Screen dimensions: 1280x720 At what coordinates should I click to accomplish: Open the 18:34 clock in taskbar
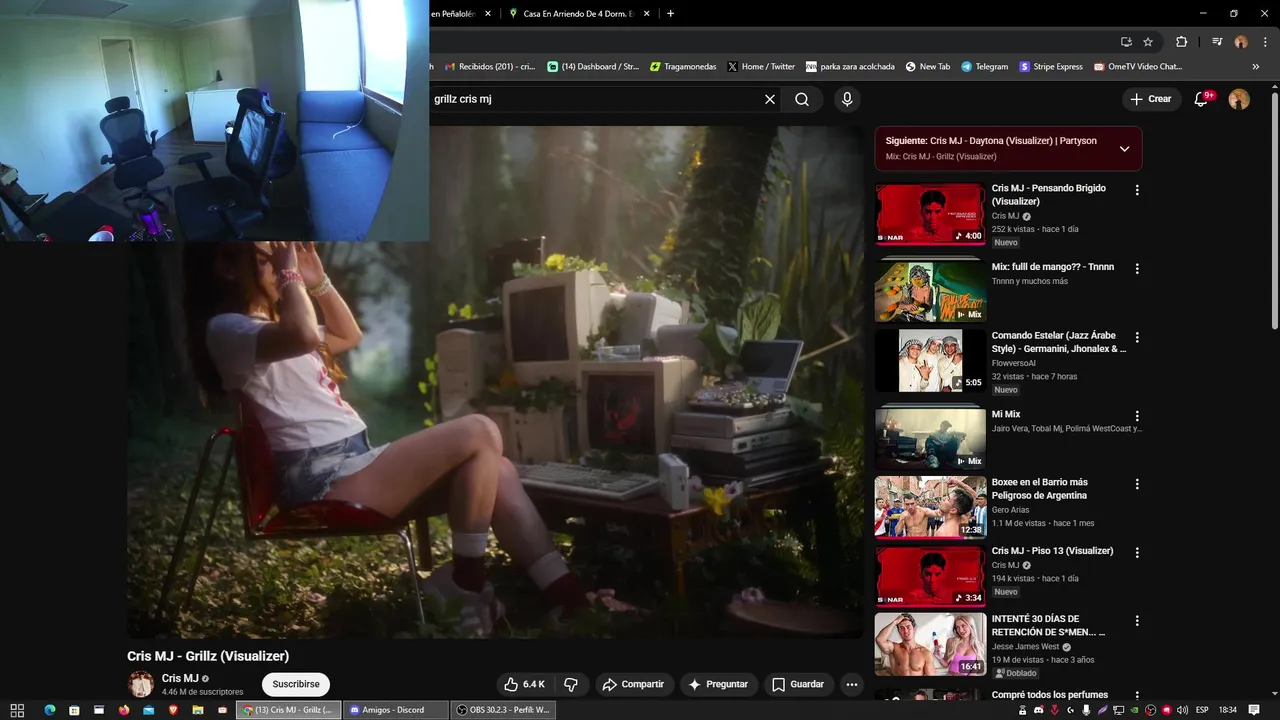tap(1228, 710)
